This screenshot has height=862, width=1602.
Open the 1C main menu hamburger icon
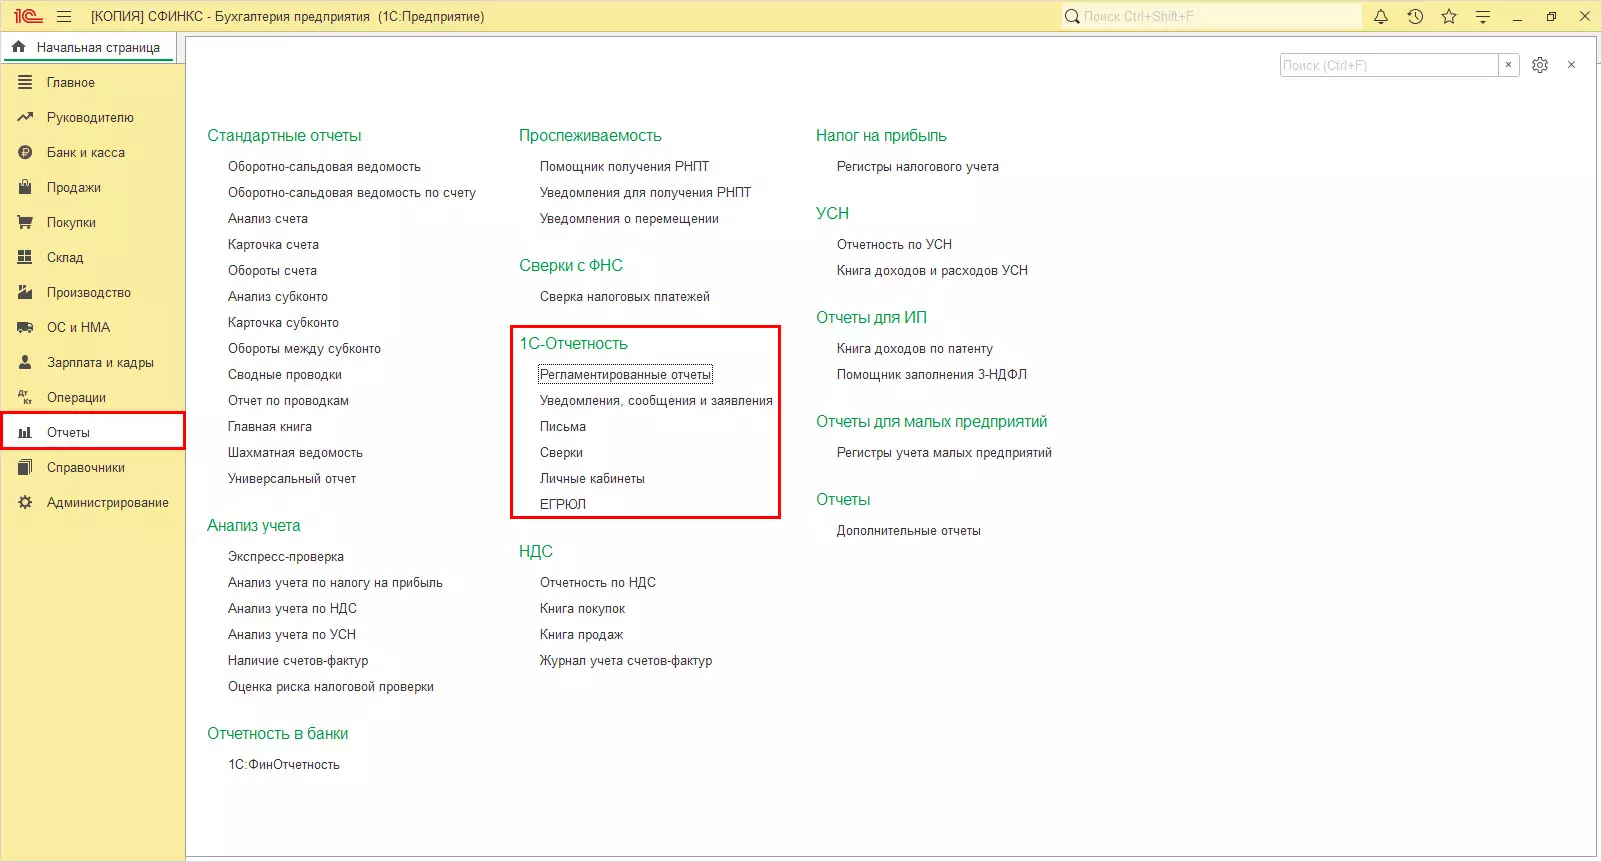pos(64,17)
